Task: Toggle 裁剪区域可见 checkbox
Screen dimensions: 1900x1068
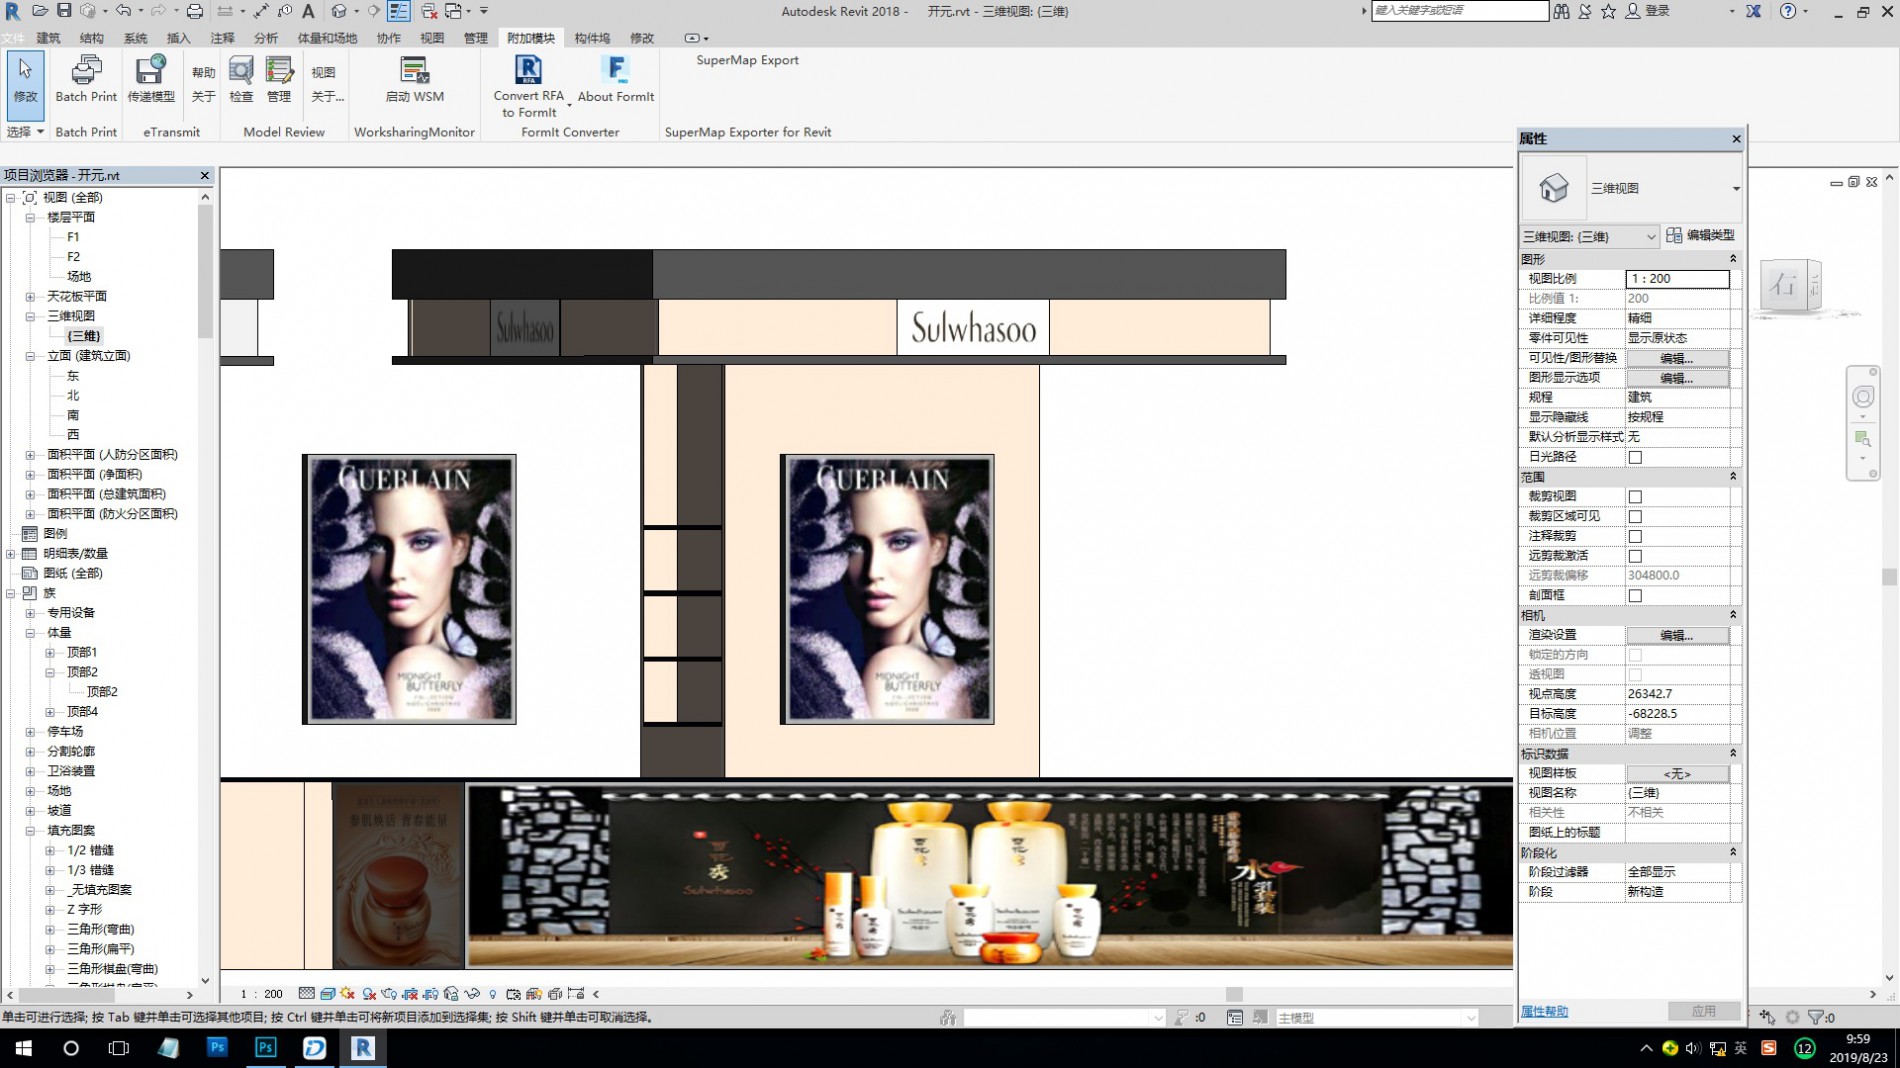Action: point(1635,516)
